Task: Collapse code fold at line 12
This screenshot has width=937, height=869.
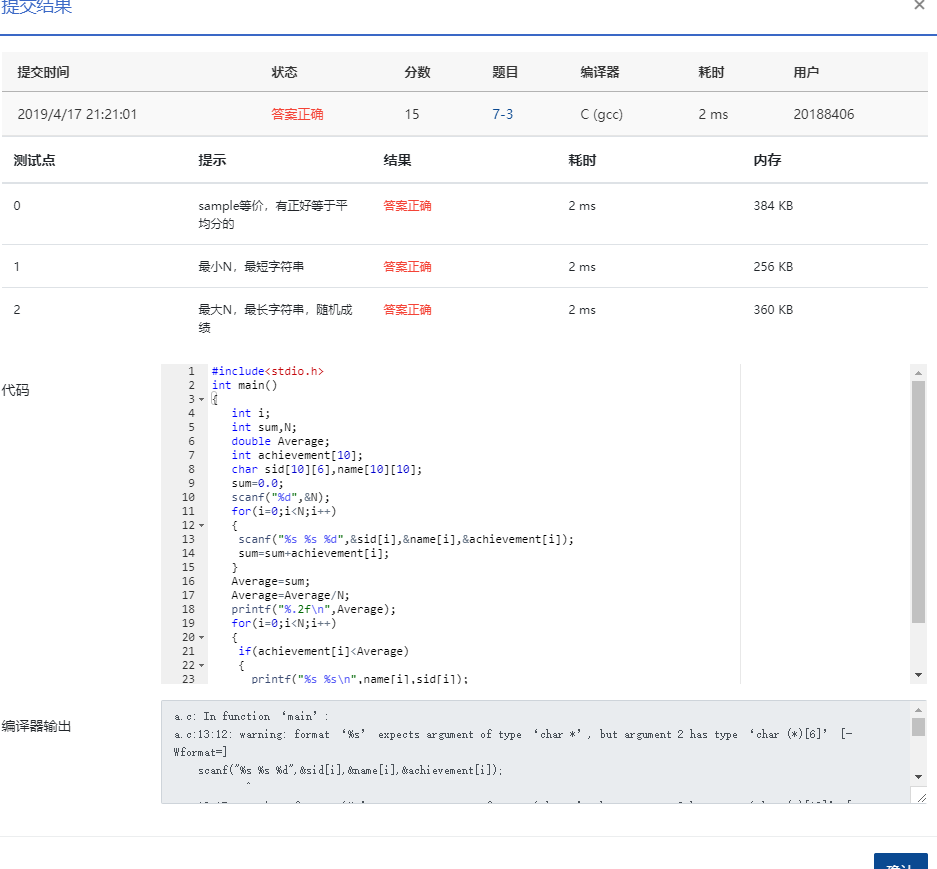Action: pyautogui.click(x=201, y=525)
